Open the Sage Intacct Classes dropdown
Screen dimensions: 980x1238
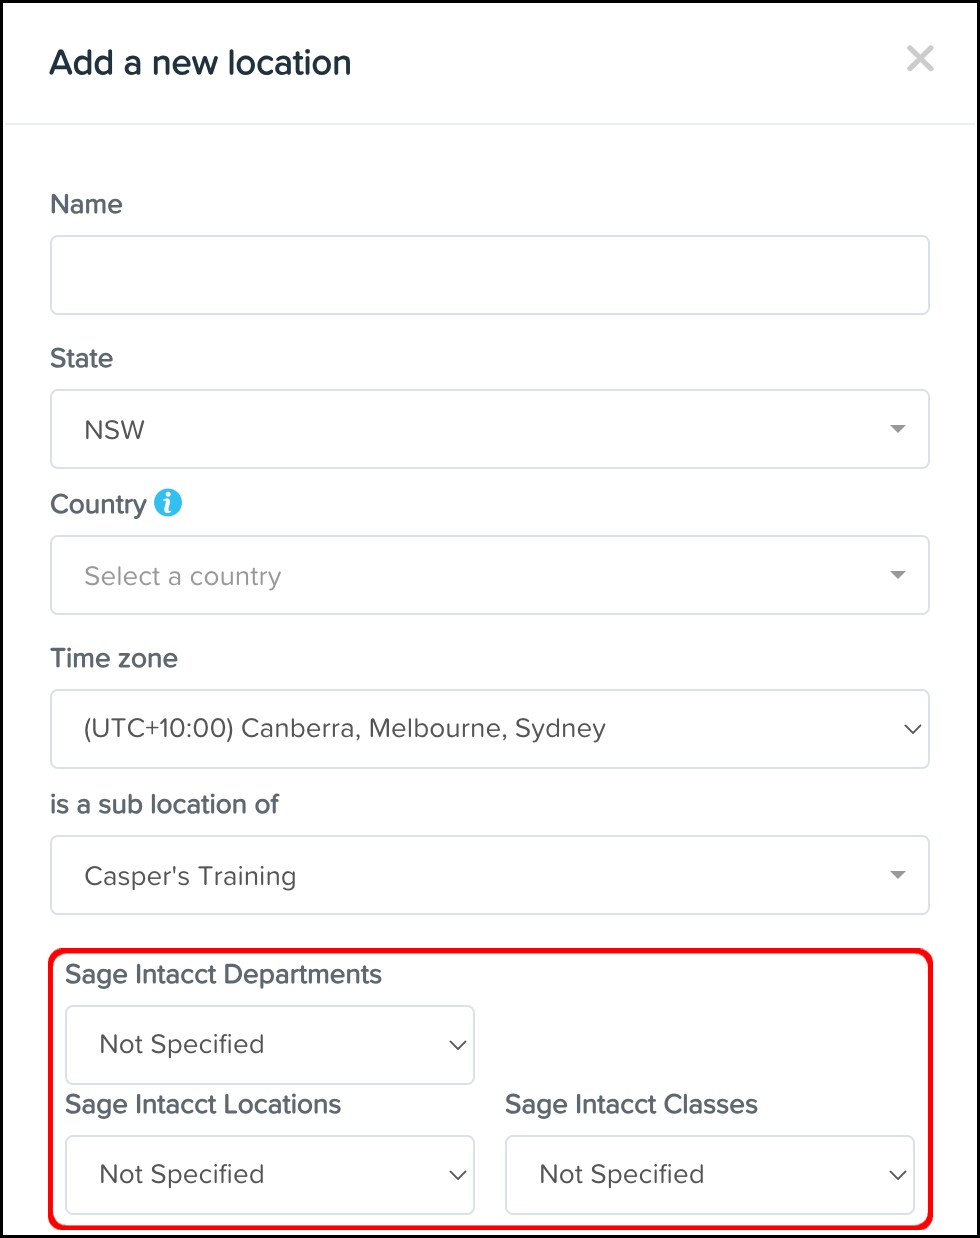coord(710,1174)
